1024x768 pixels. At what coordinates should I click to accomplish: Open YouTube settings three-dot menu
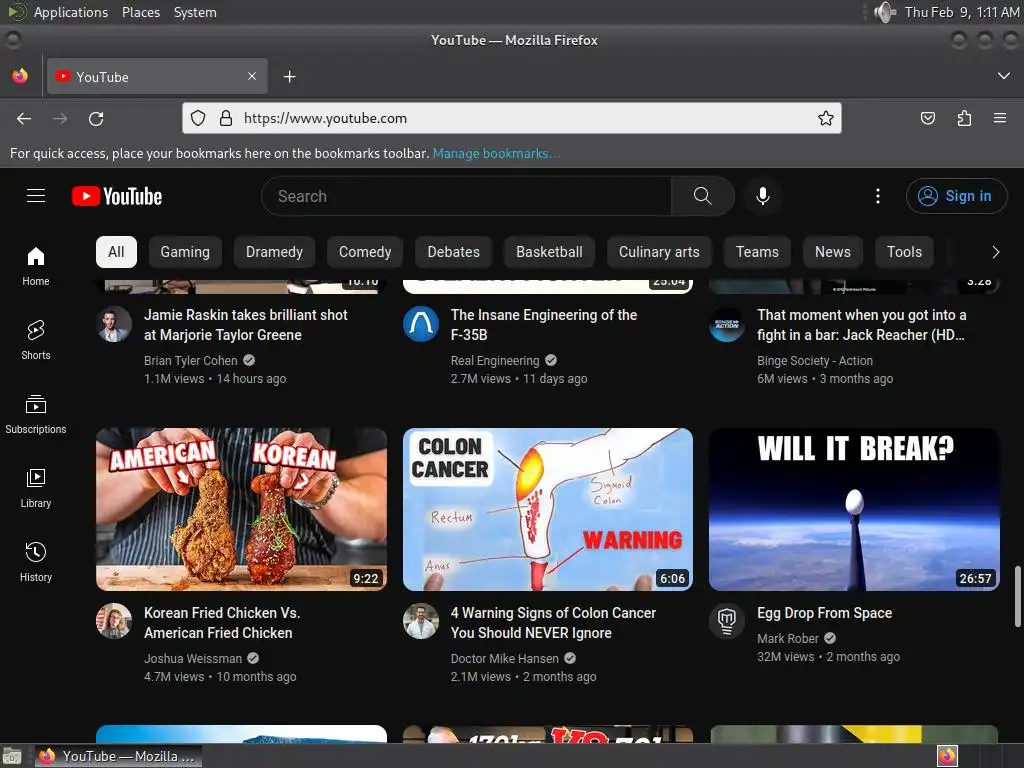(877, 196)
